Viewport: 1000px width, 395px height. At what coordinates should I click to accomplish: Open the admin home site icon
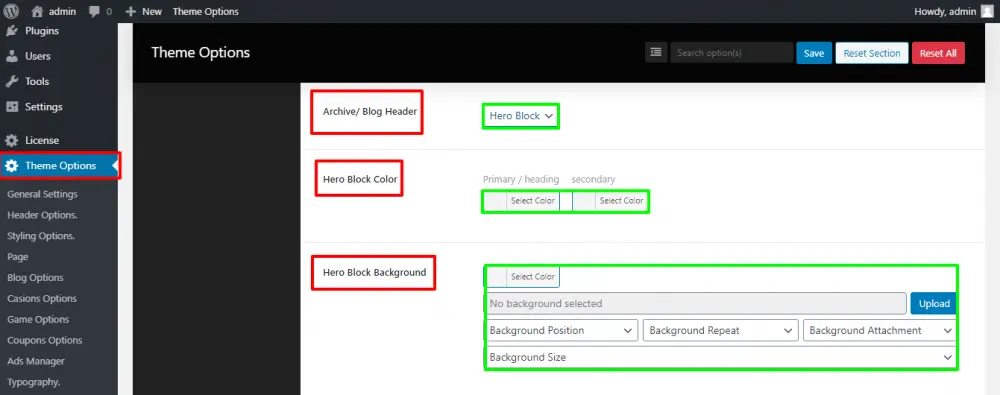click(37, 11)
